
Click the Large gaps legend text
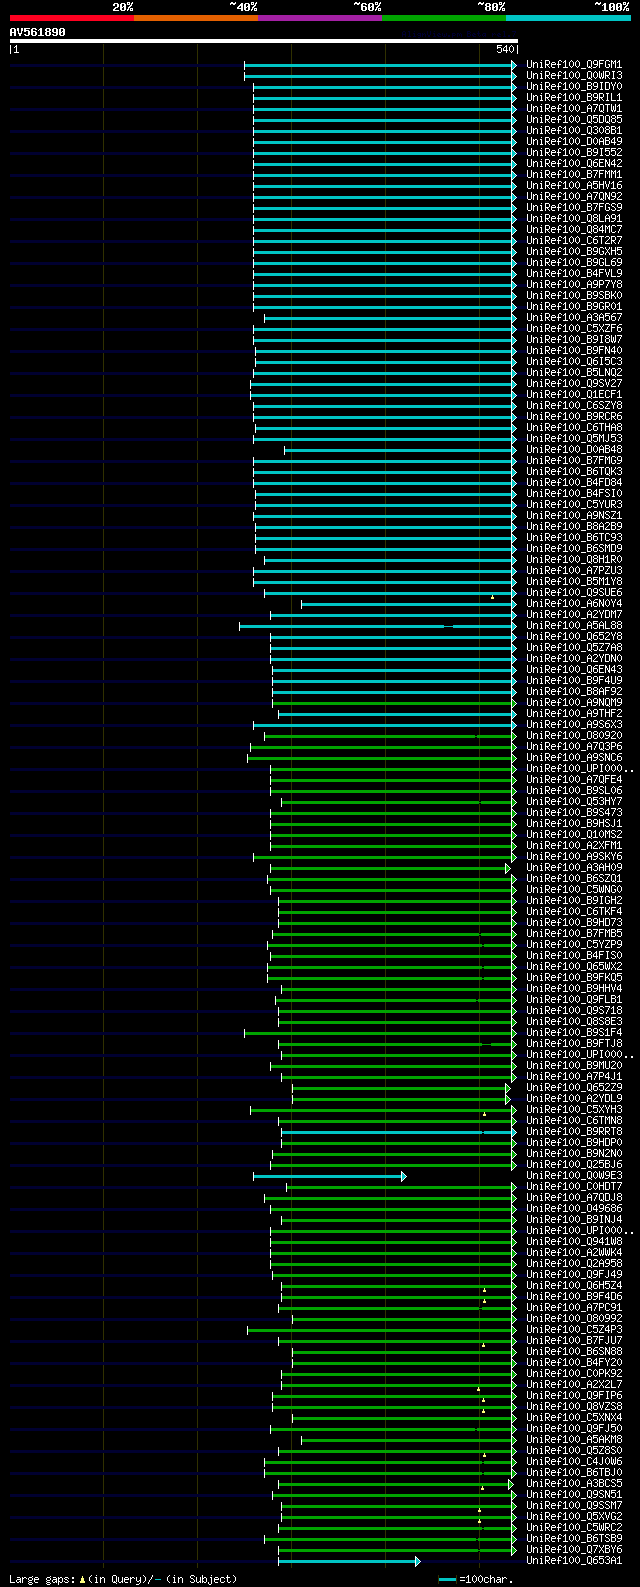pyautogui.click(x=123, y=1579)
